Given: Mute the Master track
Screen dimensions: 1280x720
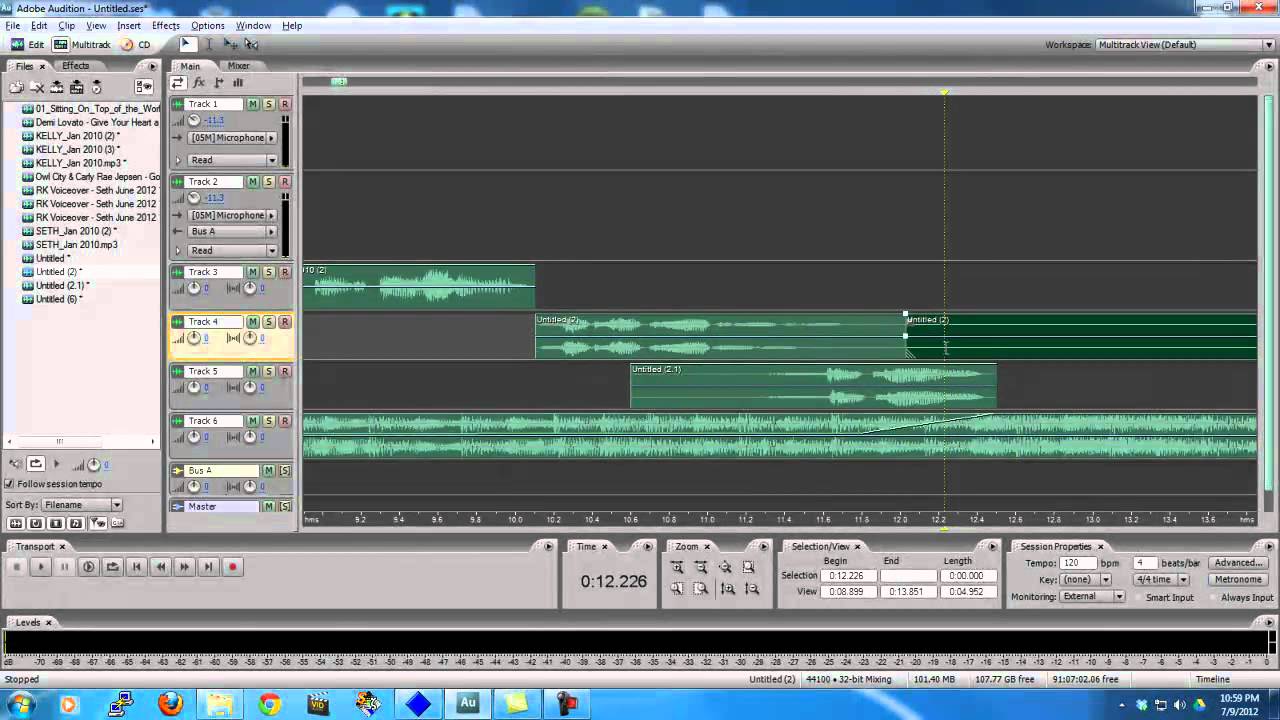Looking at the screenshot, I should (268, 506).
